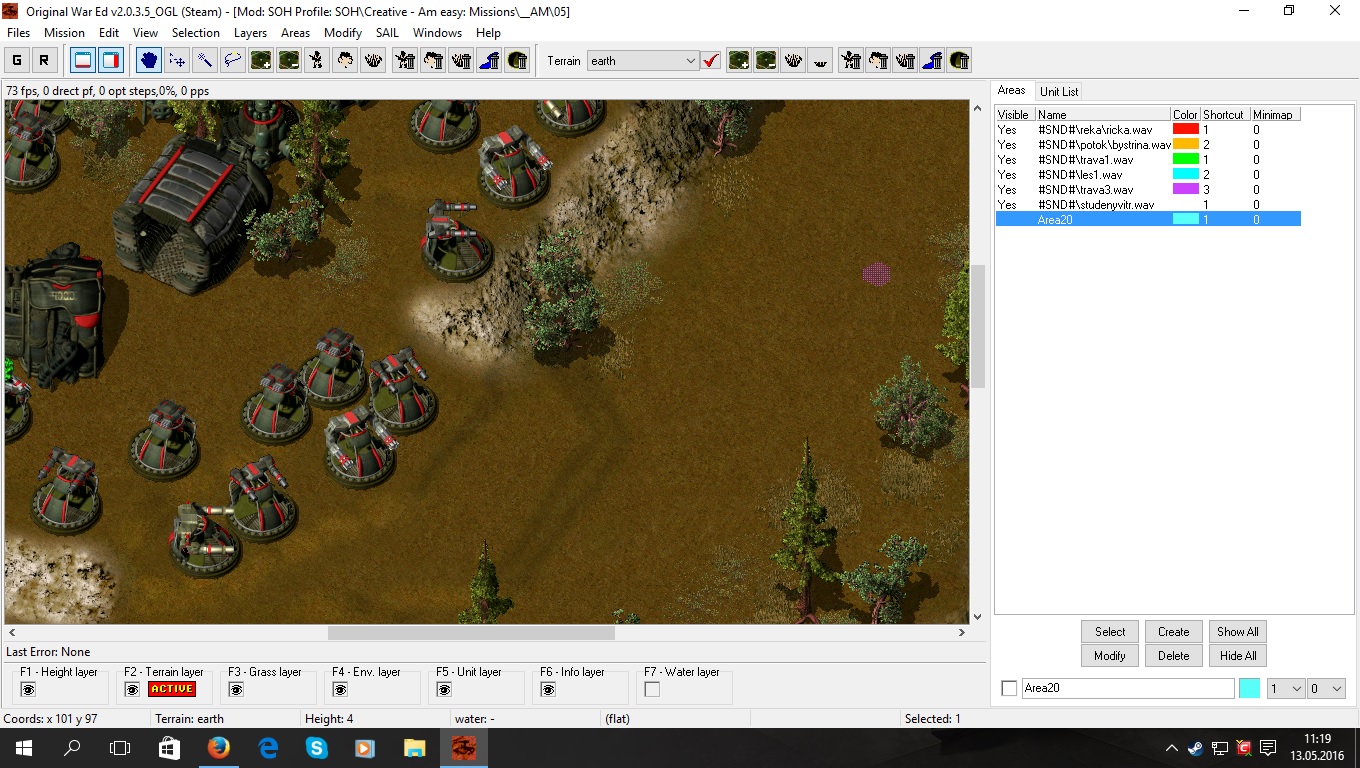Switch to the Areas tab
1360x768 pixels.
pyautogui.click(x=1012, y=90)
